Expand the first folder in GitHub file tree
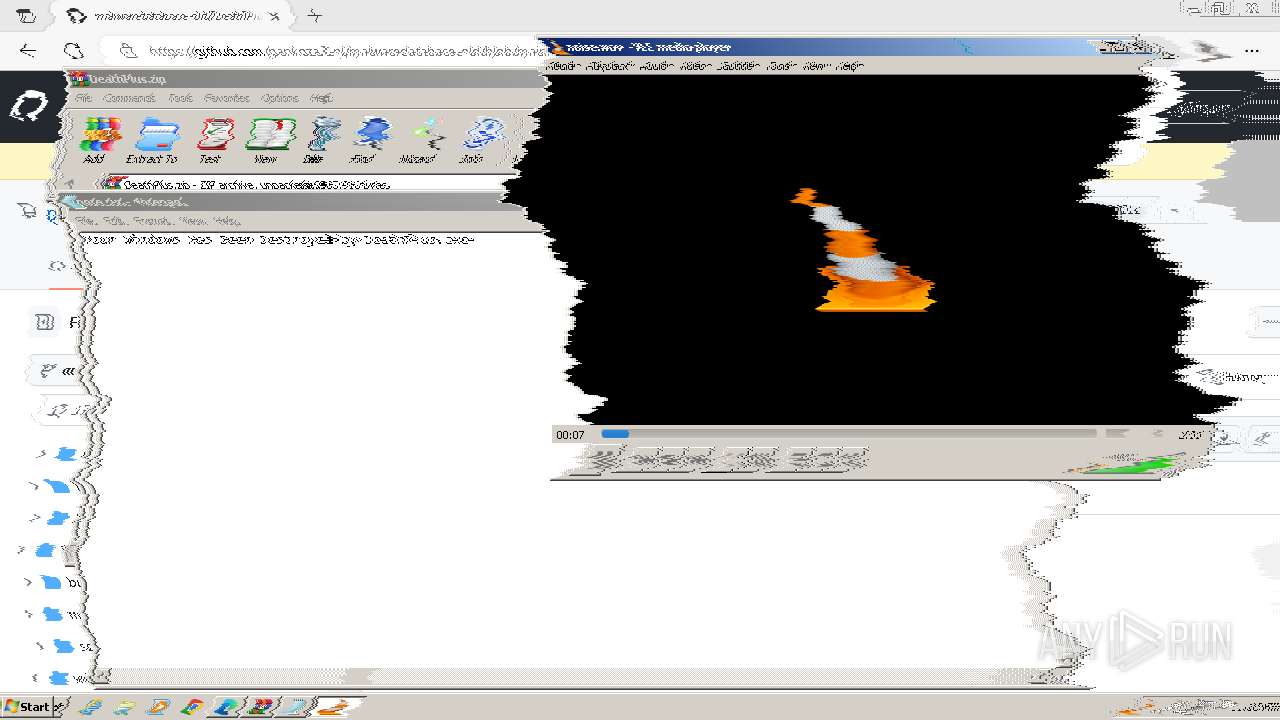Viewport: 1280px width, 720px height. (41, 454)
